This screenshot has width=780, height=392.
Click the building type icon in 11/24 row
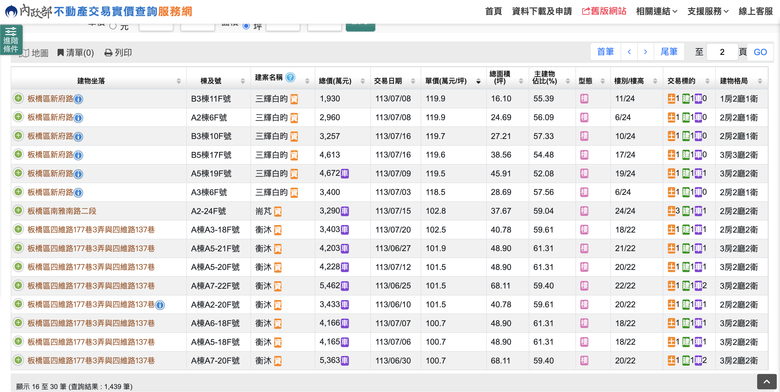[x=585, y=99]
